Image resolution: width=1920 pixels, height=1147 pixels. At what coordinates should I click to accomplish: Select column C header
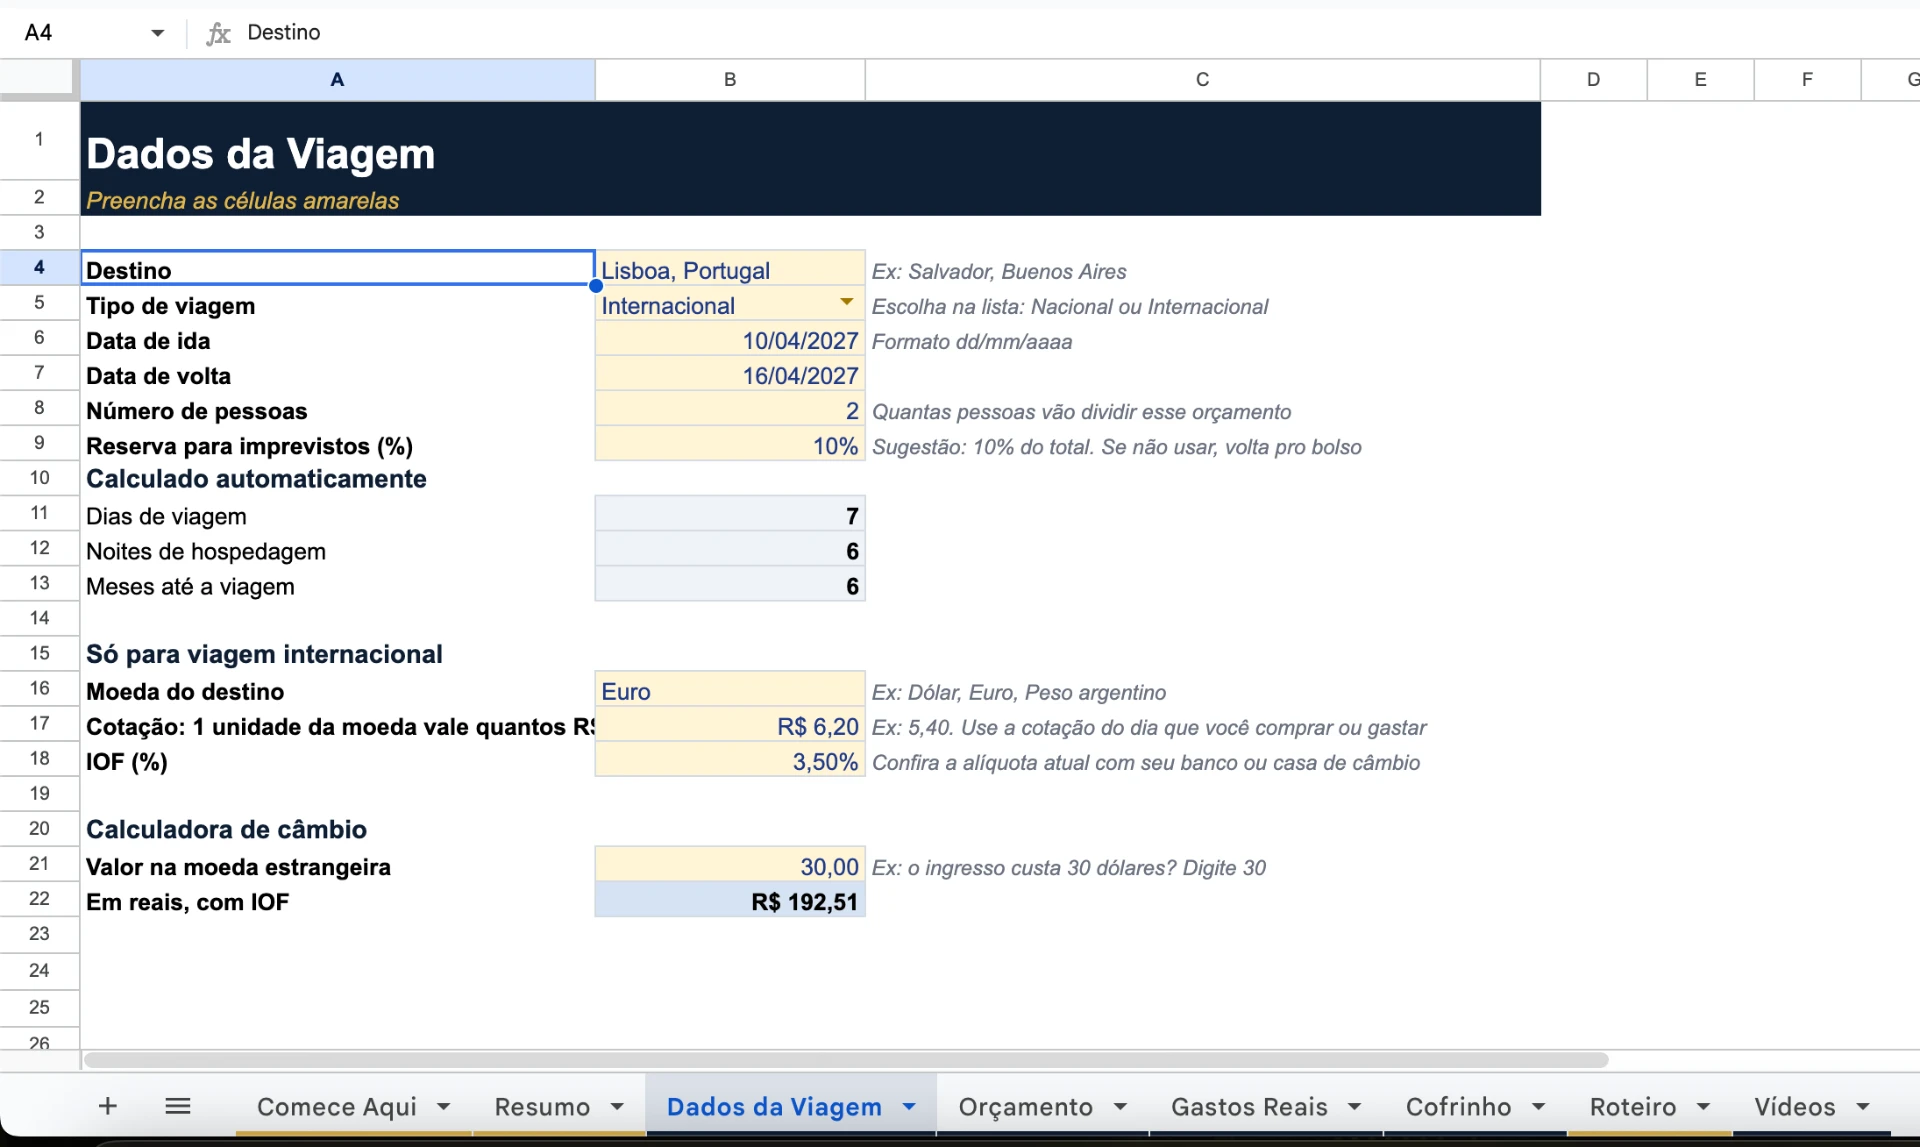pos(1202,79)
